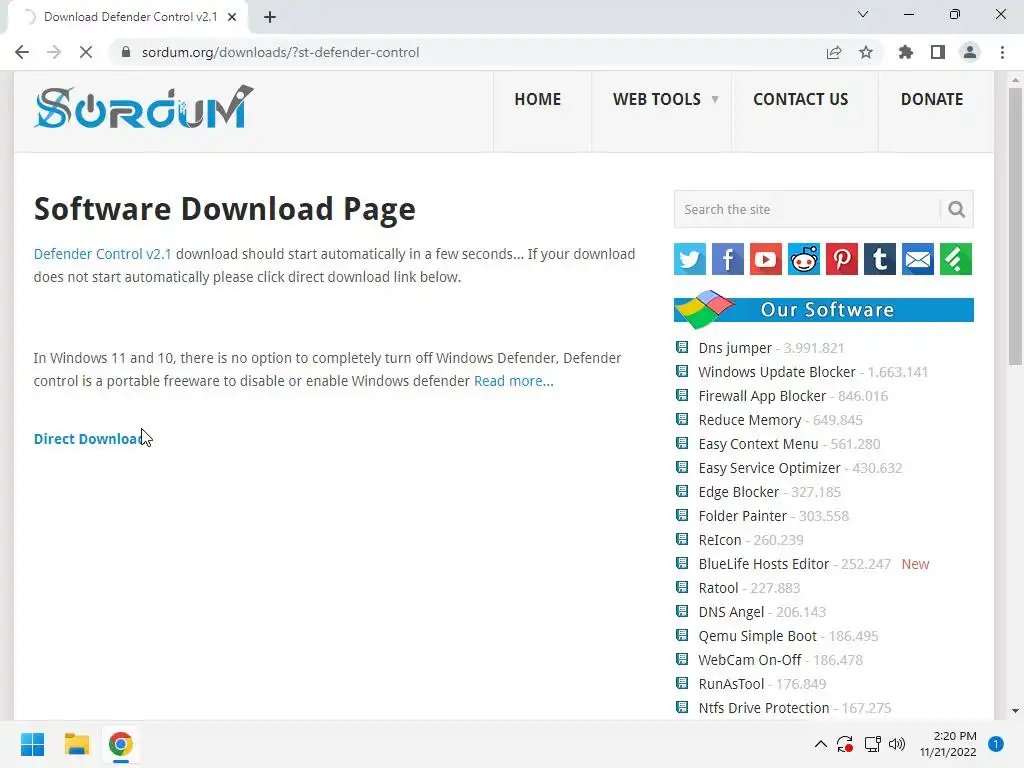This screenshot has width=1024, height=768.
Task: Open the BlueLife Hosts Editor link
Action: (763, 564)
